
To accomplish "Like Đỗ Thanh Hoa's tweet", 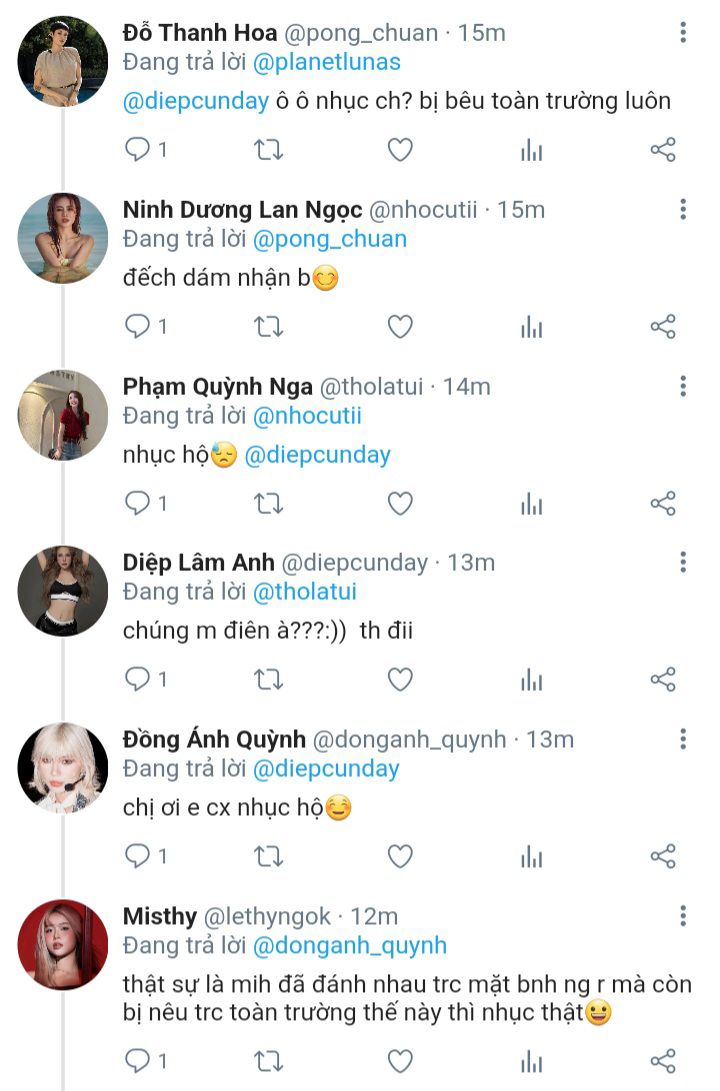I will click(400, 150).
